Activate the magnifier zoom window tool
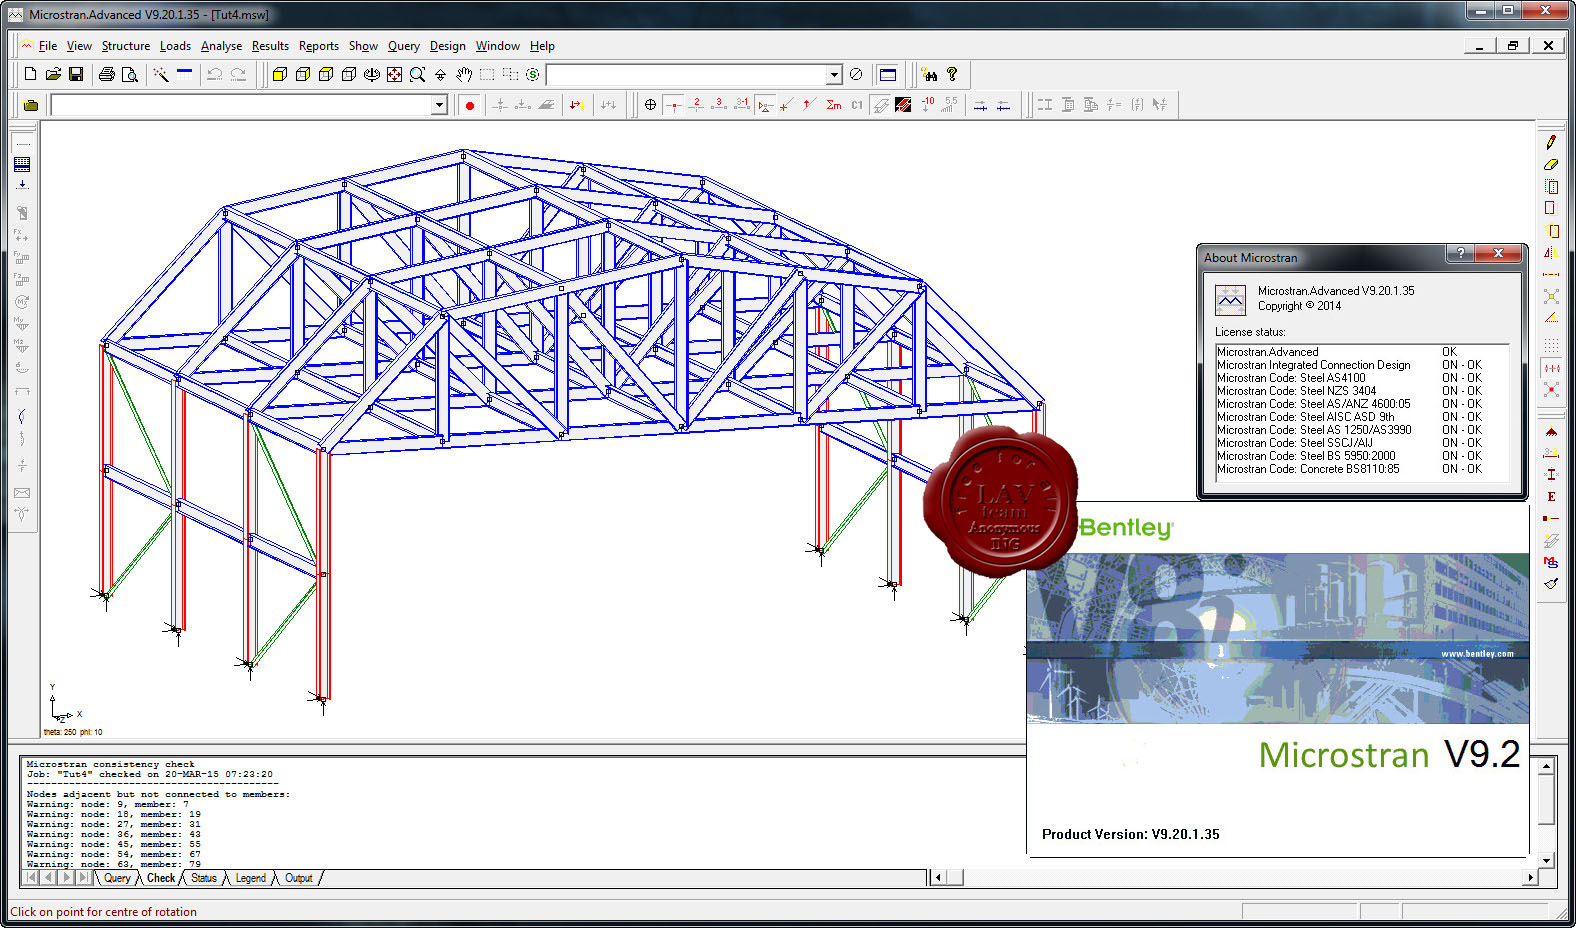Screen dimensions: 1576x928 pyautogui.click(x=417, y=74)
